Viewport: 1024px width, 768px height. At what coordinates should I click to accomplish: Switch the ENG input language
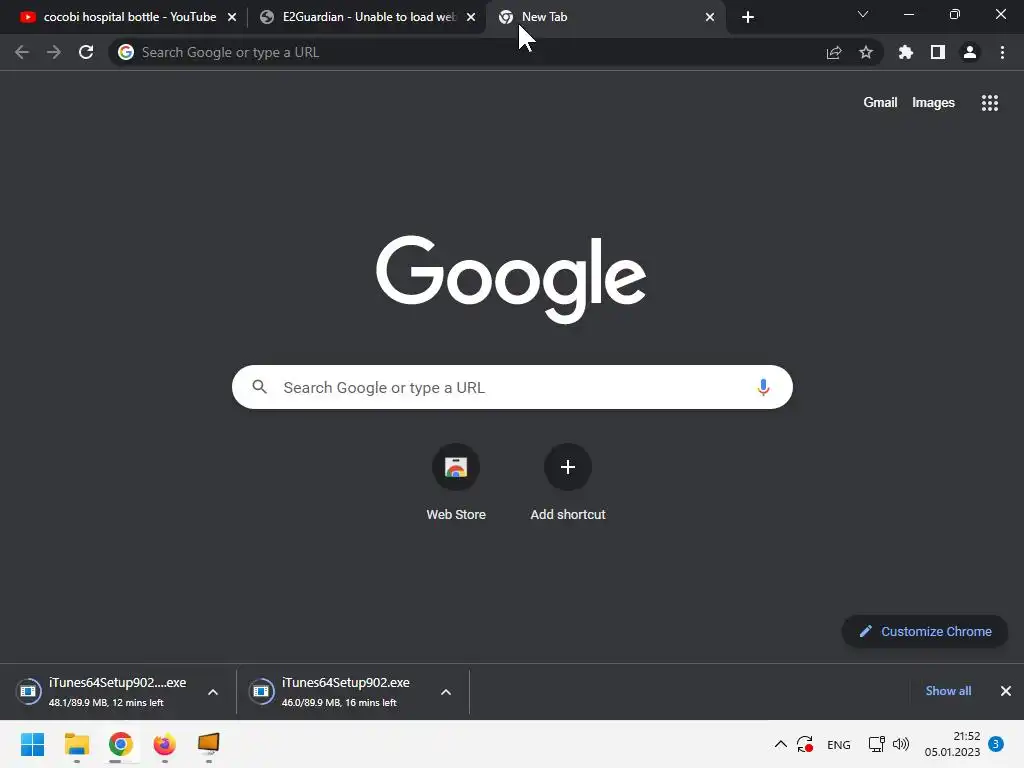[839, 744]
